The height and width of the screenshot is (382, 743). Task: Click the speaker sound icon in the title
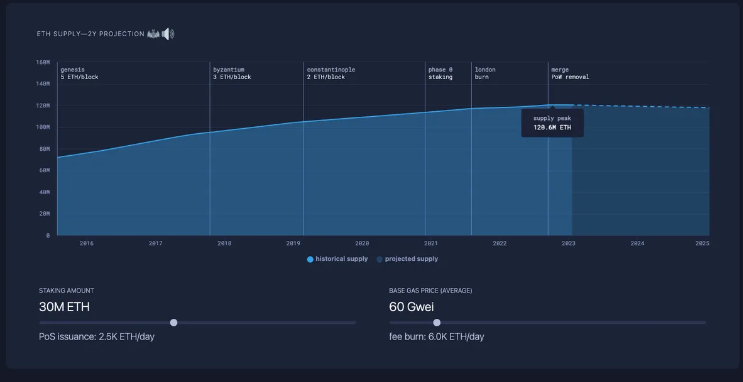click(168, 34)
